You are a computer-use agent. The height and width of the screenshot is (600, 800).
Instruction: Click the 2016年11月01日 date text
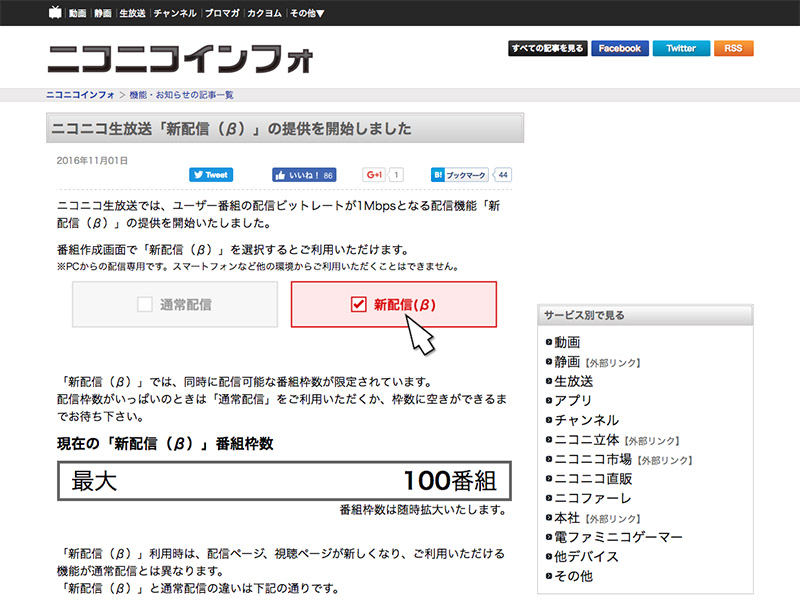coord(92,161)
